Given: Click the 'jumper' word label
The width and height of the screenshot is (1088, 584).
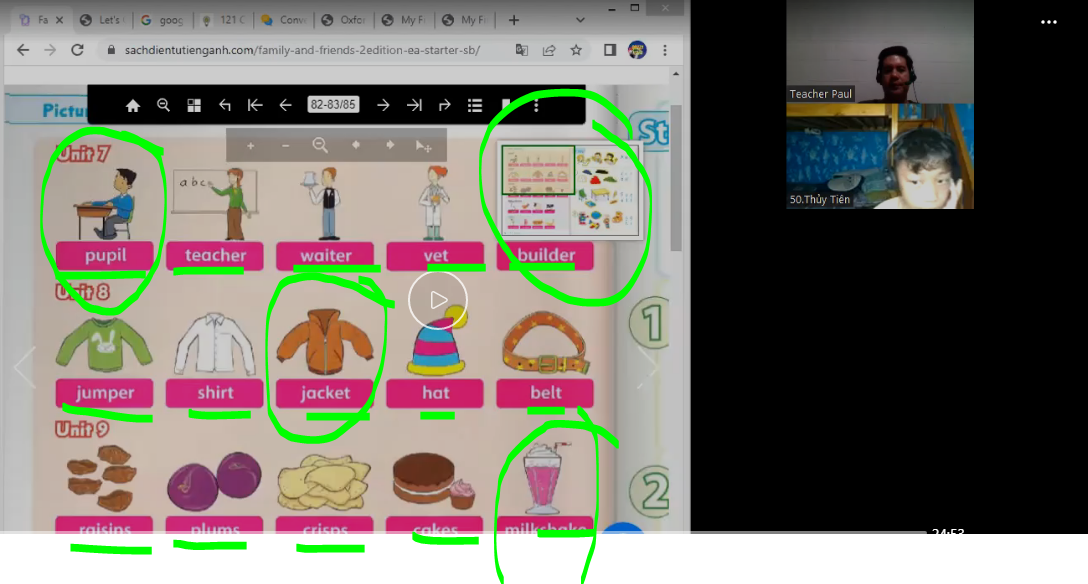Looking at the screenshot, I should [105, 393].
